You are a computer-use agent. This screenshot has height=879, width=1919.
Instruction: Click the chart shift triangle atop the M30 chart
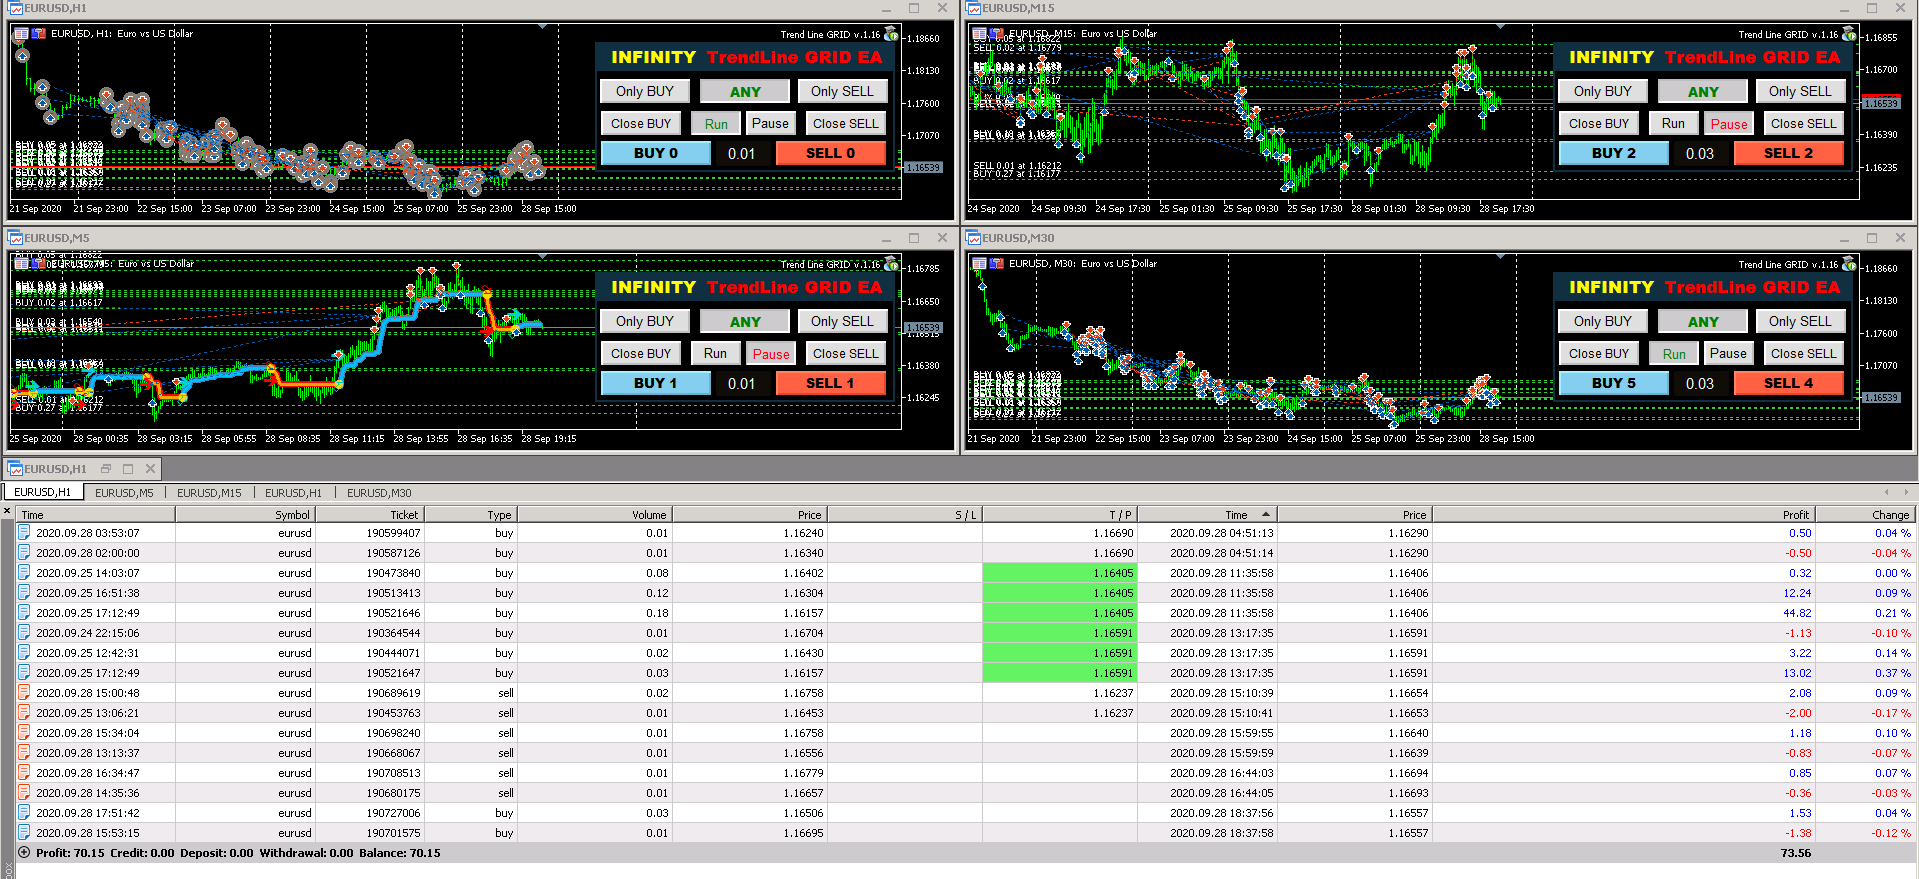point(1500,256)
